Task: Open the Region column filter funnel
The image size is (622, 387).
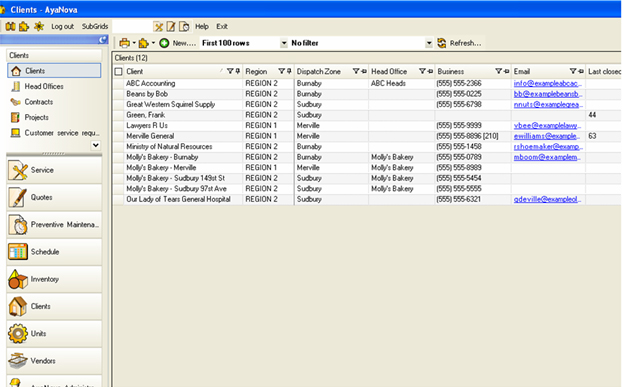Action: point(281,71)
